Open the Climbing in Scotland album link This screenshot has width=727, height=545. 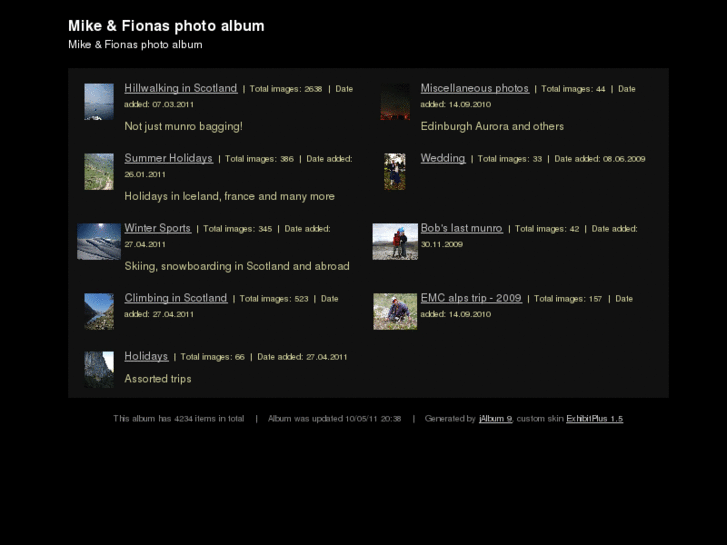tap(176, 298)
